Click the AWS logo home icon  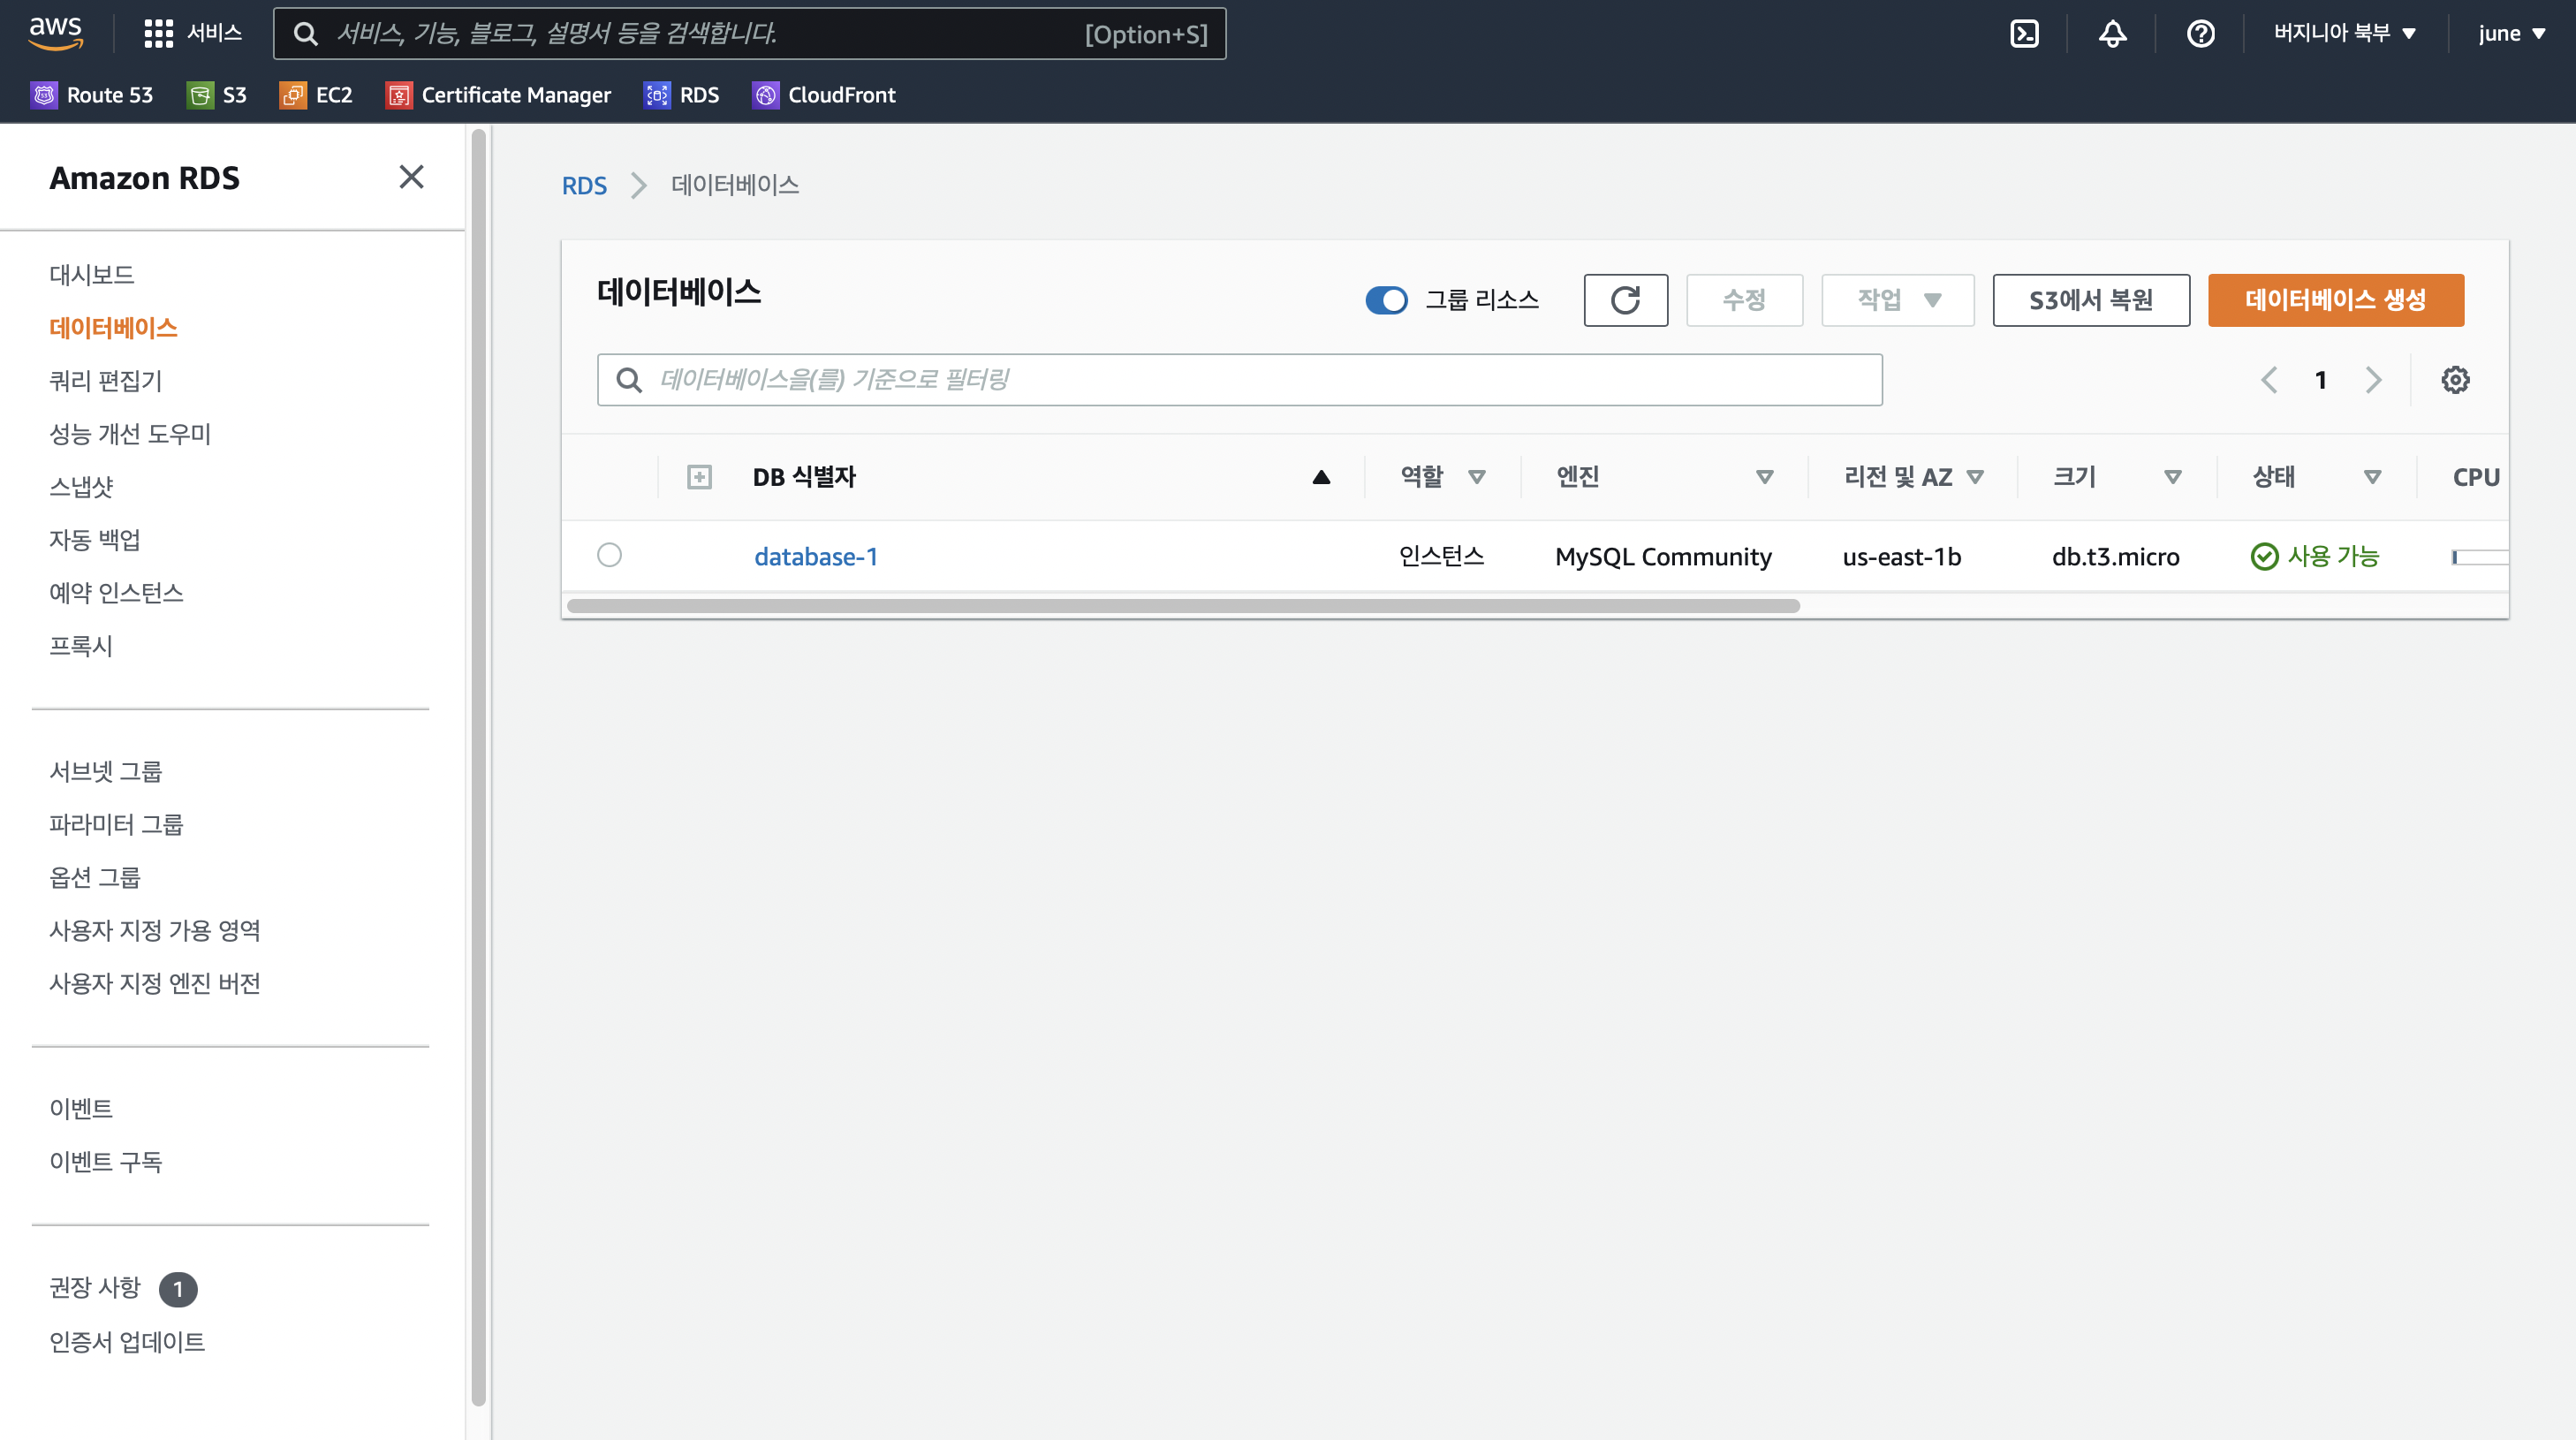(55, 33)
